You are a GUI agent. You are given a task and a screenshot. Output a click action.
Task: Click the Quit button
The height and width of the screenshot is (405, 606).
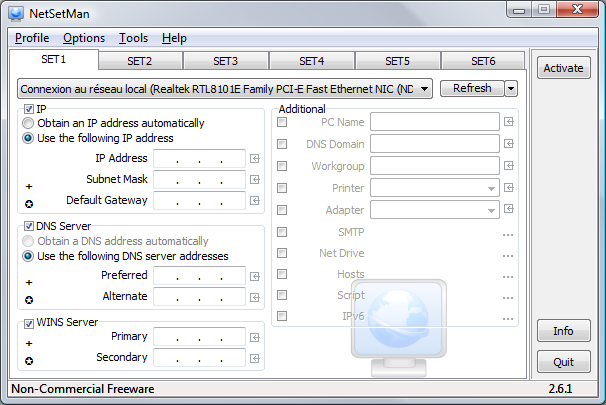tap(563, 362)
